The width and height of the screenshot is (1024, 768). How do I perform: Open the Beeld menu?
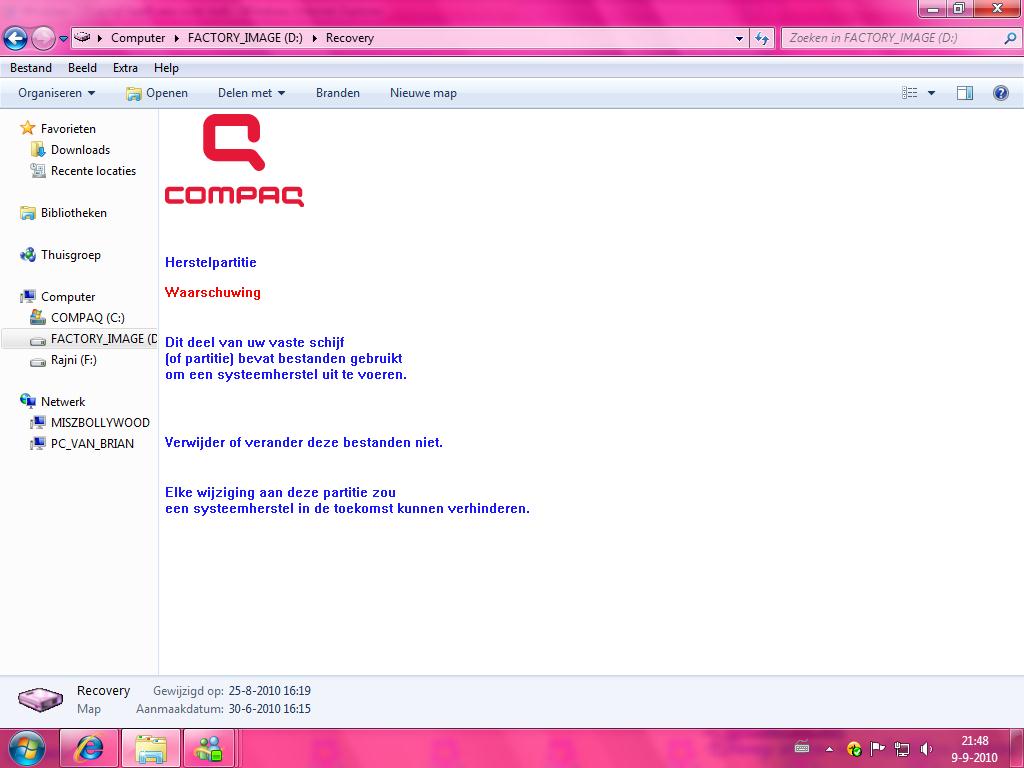tap(82, 68)
